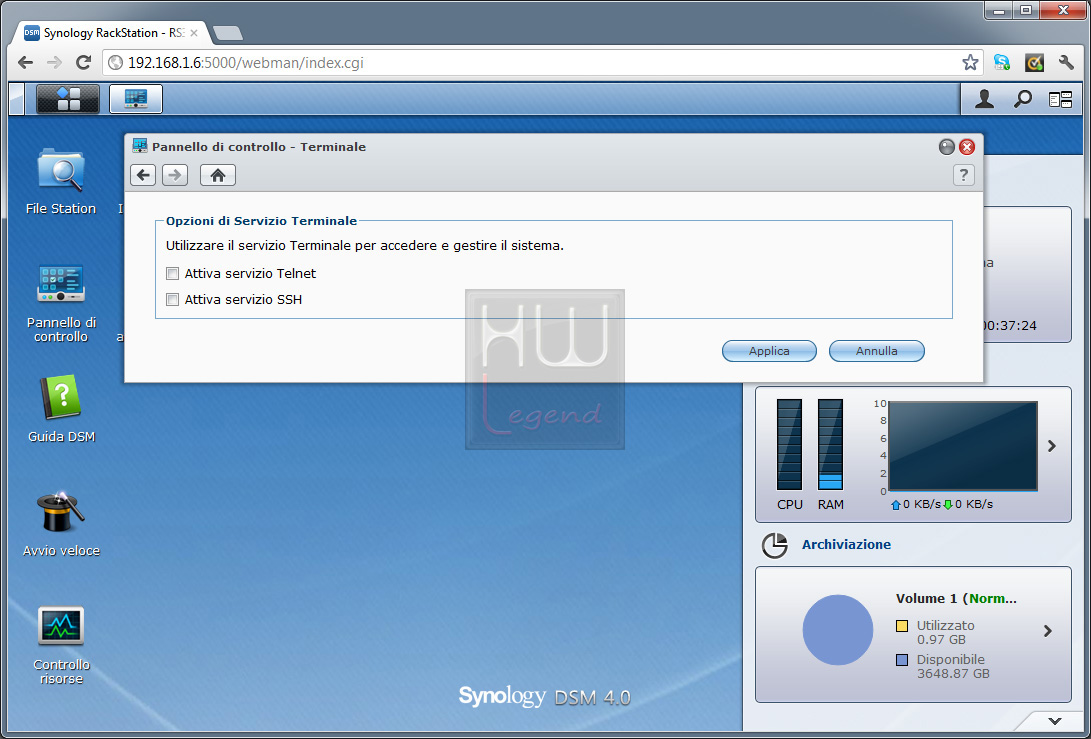Open Guida DSM help icon

[61, 409]
